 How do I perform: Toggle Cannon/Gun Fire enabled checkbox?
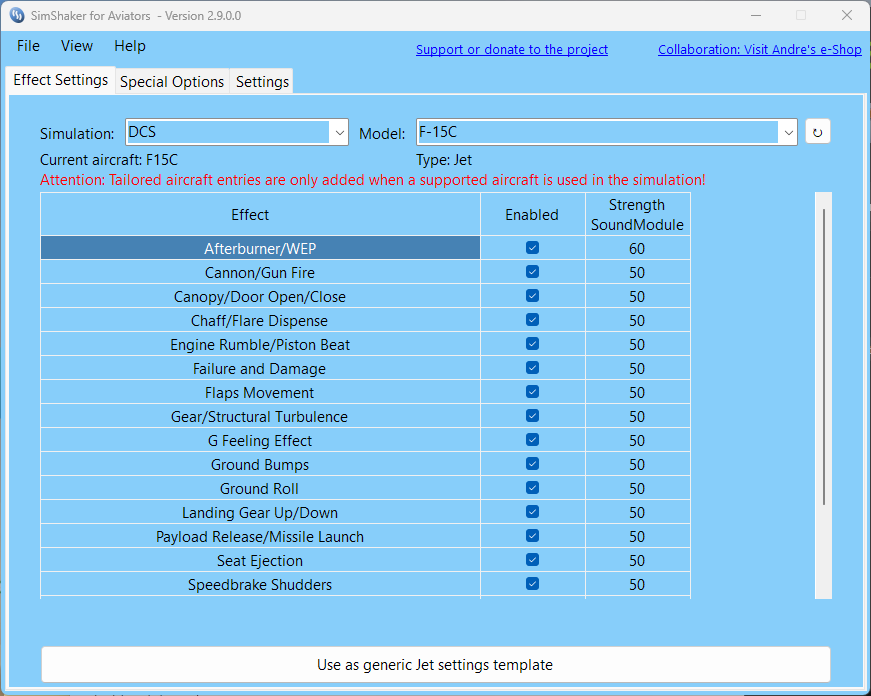point(532,272)
